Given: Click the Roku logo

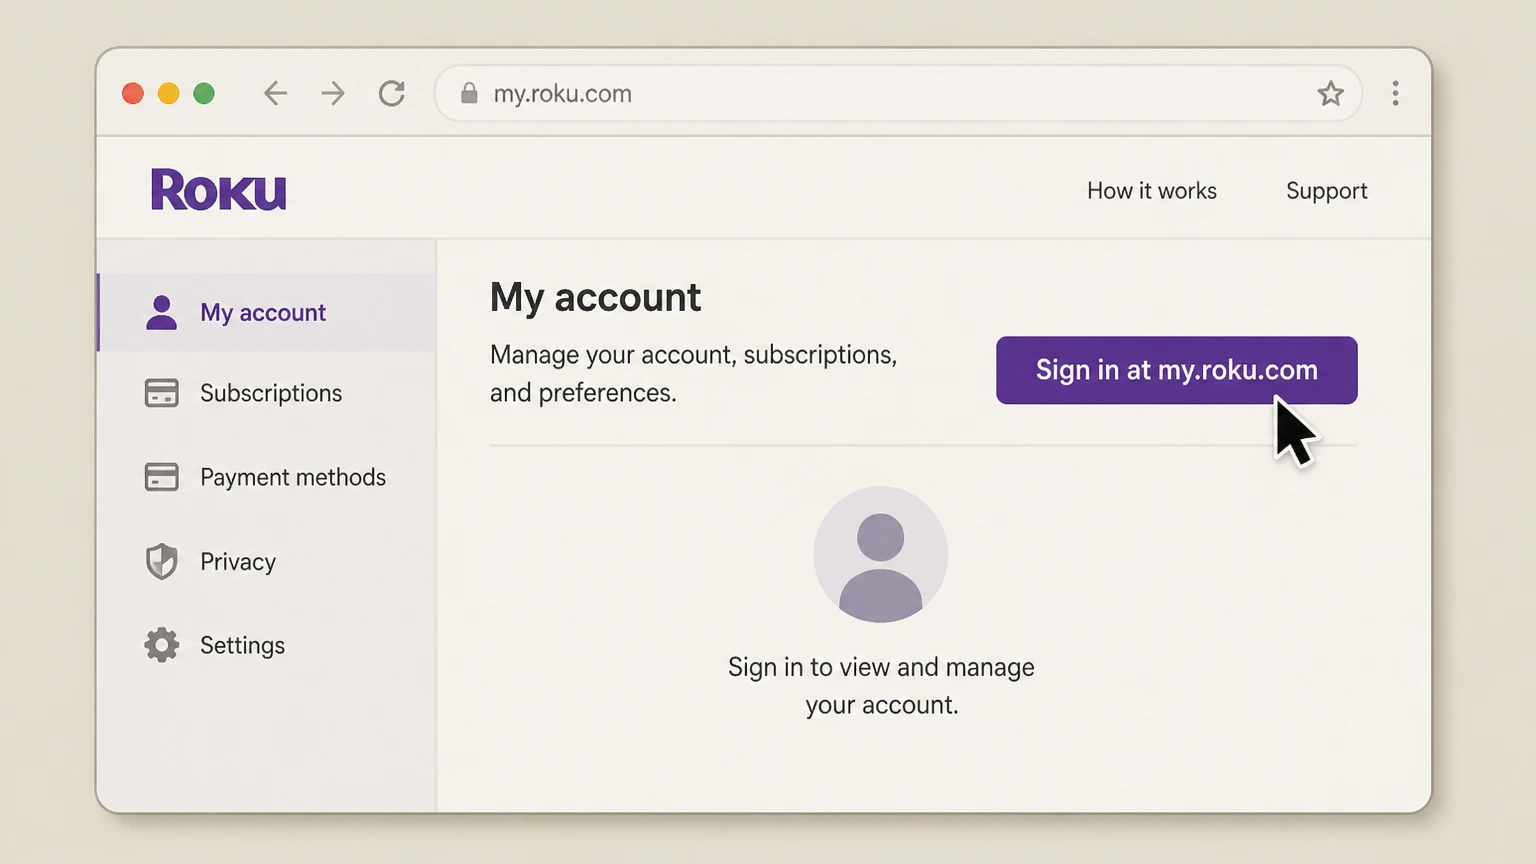Looking at the screenshot, I should [x=218, y=190].
